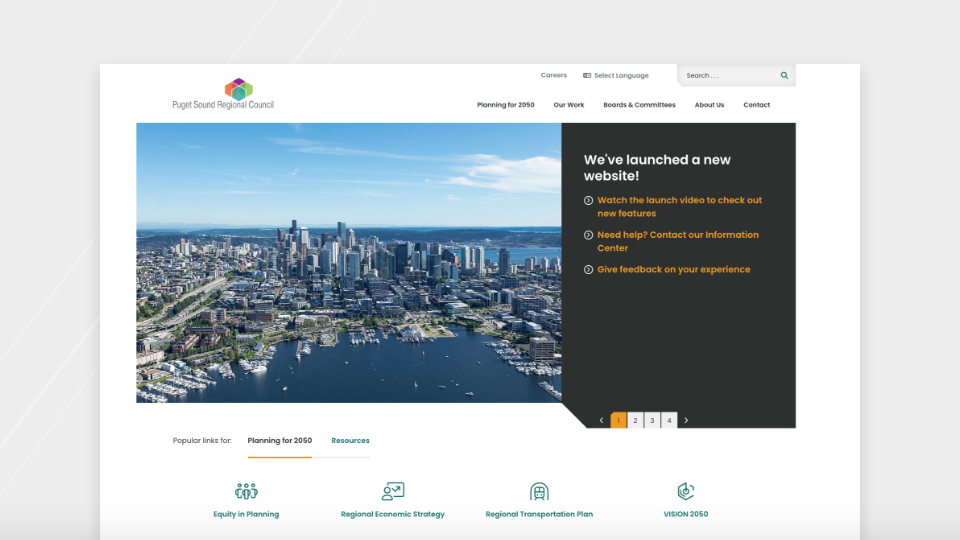Click the Select Language translate icon
The width and height of the screenshot is (960, 540).
587,75
